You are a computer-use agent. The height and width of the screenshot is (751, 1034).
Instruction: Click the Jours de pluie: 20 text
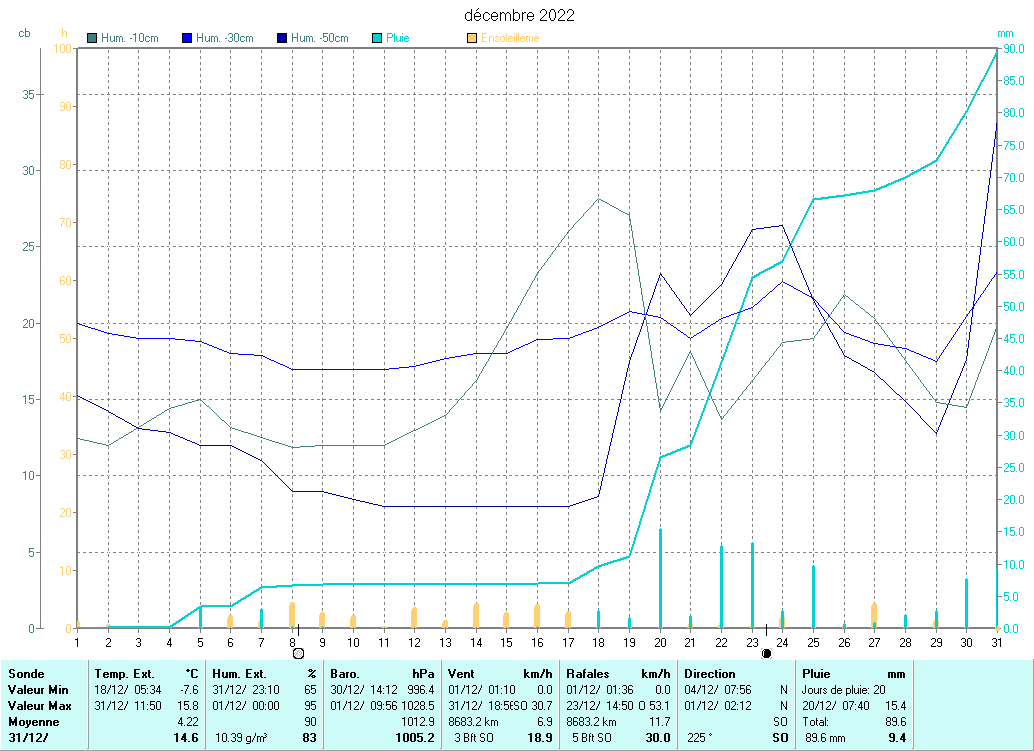pos(836,690)
